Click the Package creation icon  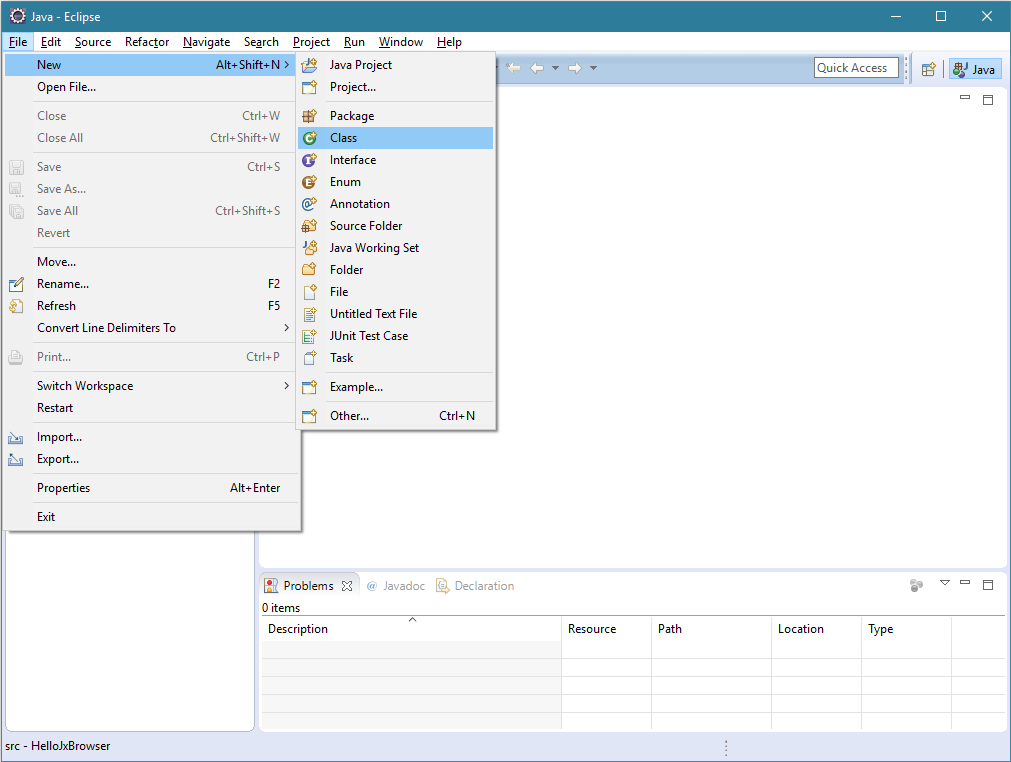(x=309, y=115)
